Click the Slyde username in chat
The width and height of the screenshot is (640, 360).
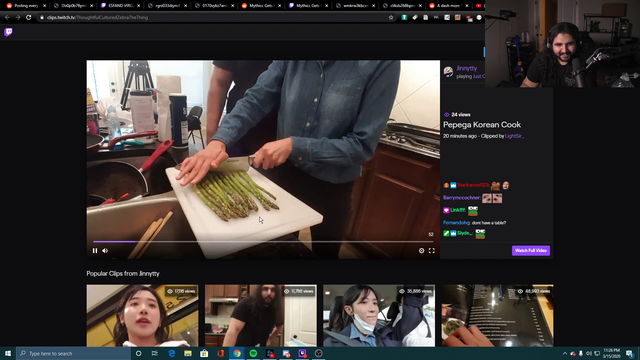tap(464, 233)
